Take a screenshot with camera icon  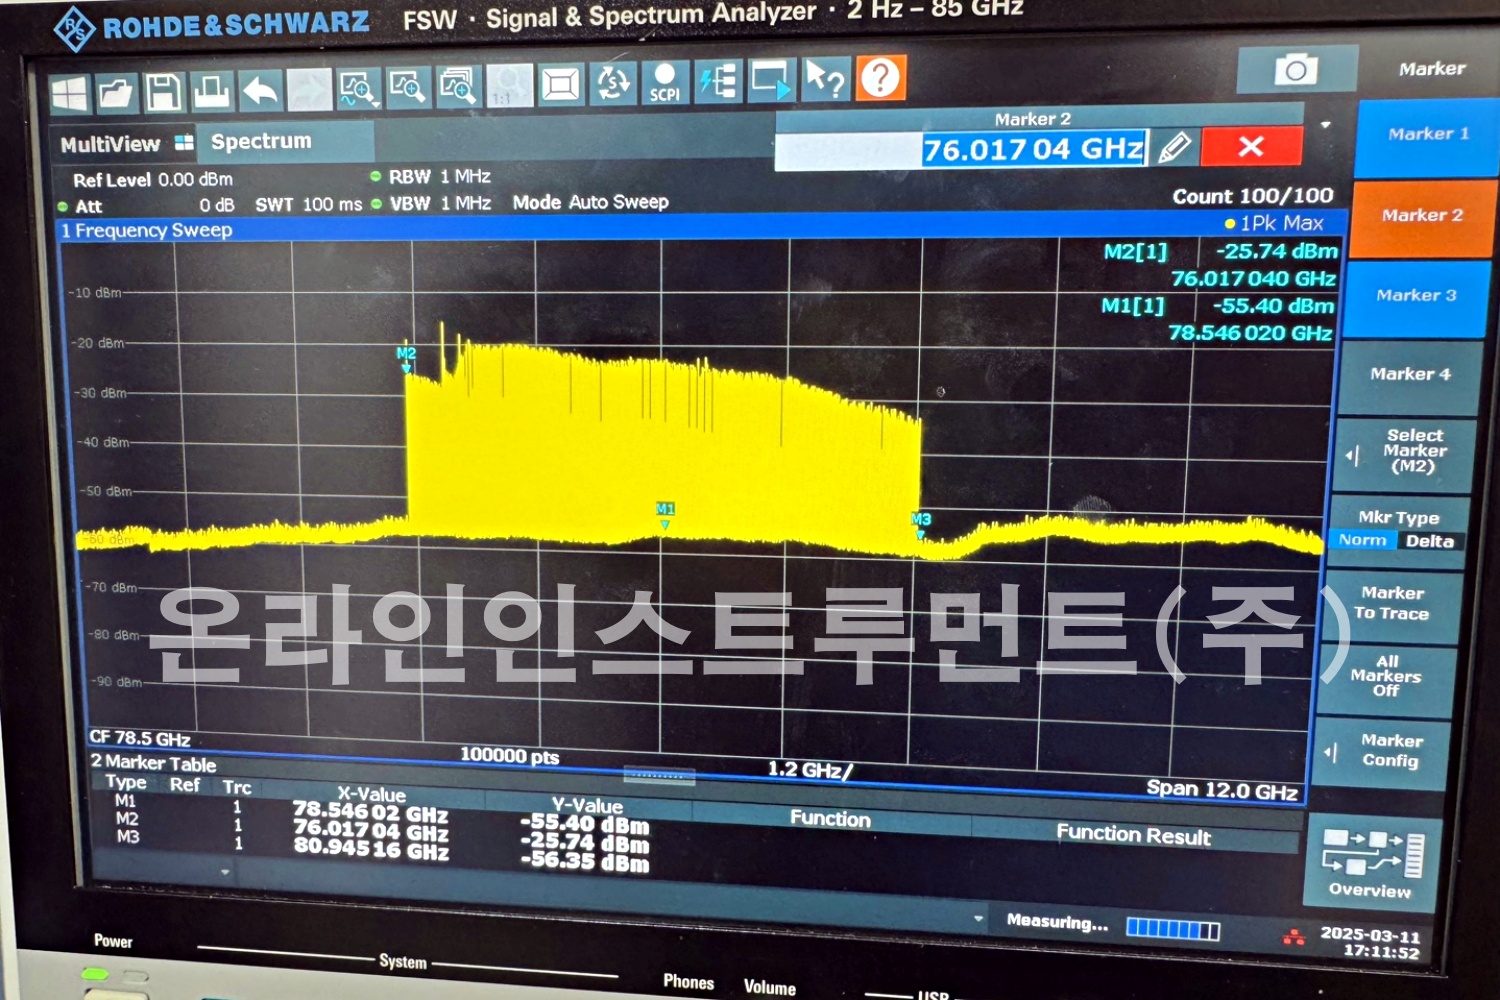[x=1296, y=70]
